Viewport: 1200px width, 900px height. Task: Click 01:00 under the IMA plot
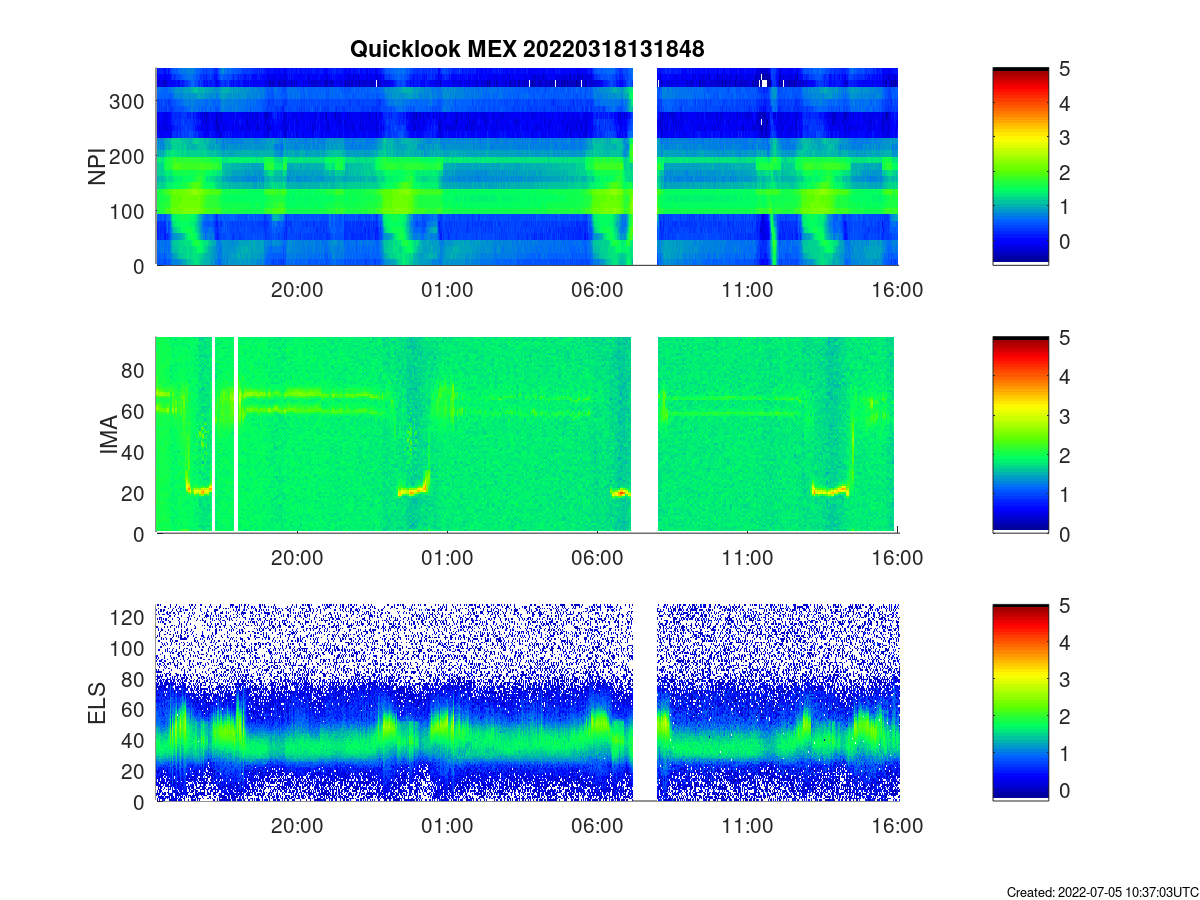click(447, 559)
